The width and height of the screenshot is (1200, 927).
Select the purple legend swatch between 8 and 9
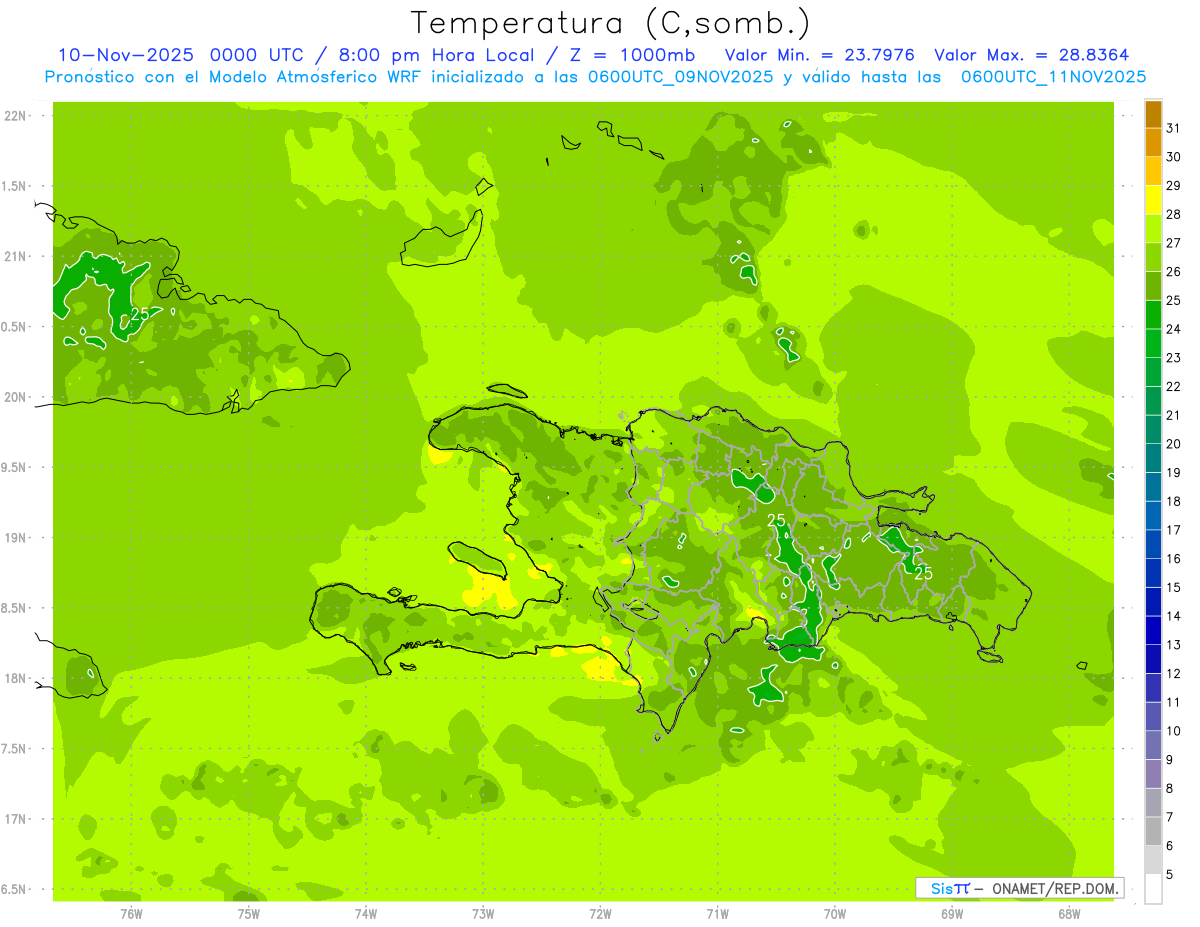pyautogui.click(x=1153, y=774)
